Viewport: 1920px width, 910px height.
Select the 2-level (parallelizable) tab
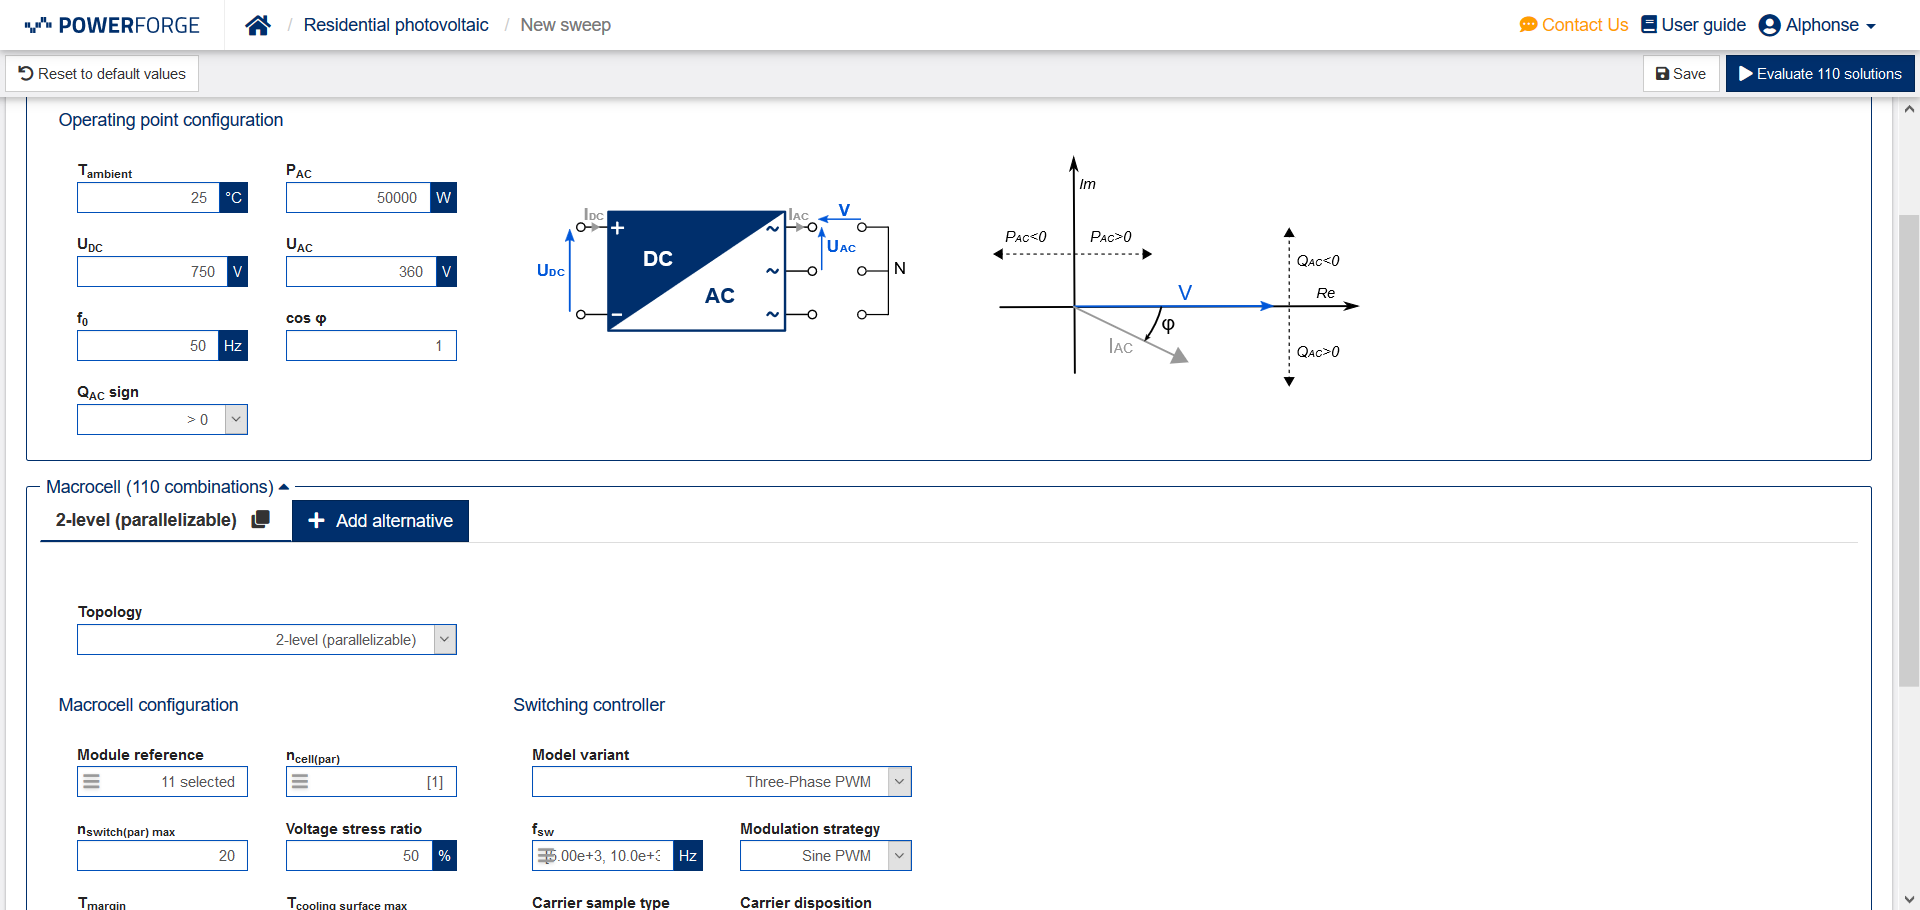click(146, 520)
